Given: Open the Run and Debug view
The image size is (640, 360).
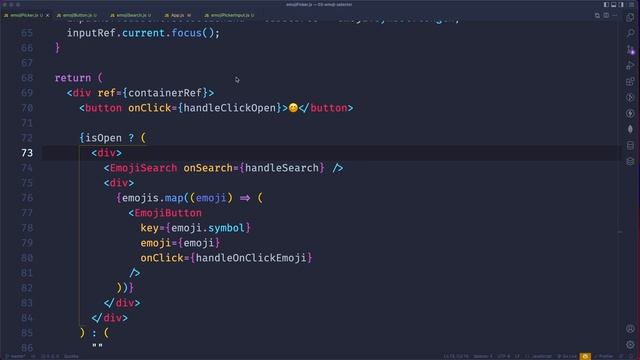Looking at the screenshot, I should (630, 65).
